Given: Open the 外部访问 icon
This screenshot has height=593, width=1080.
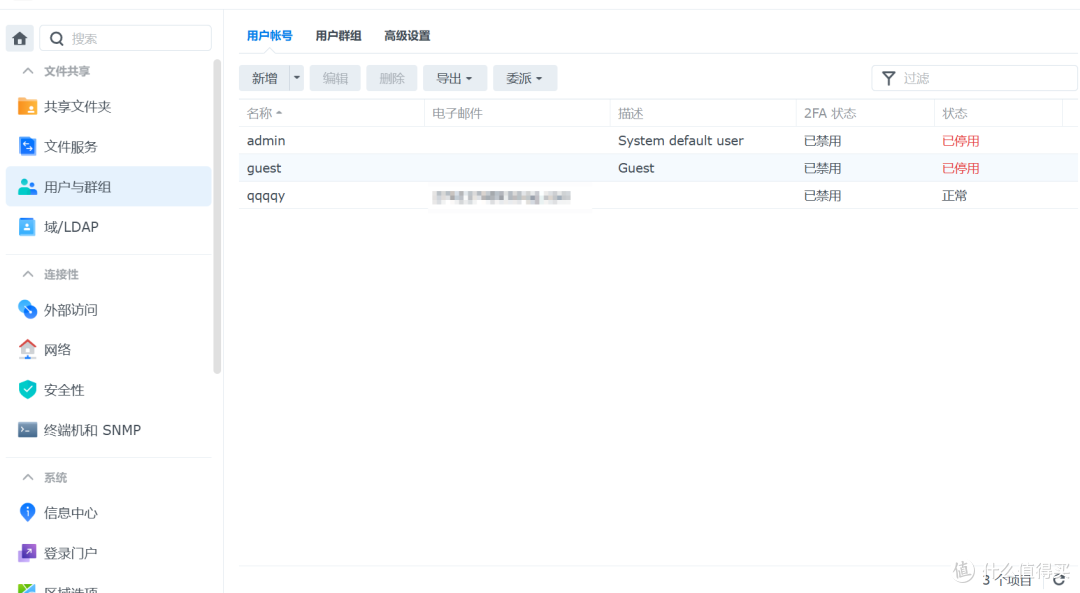Looking at the screenshot, I should pyautogui.click(x=27, y=310).
